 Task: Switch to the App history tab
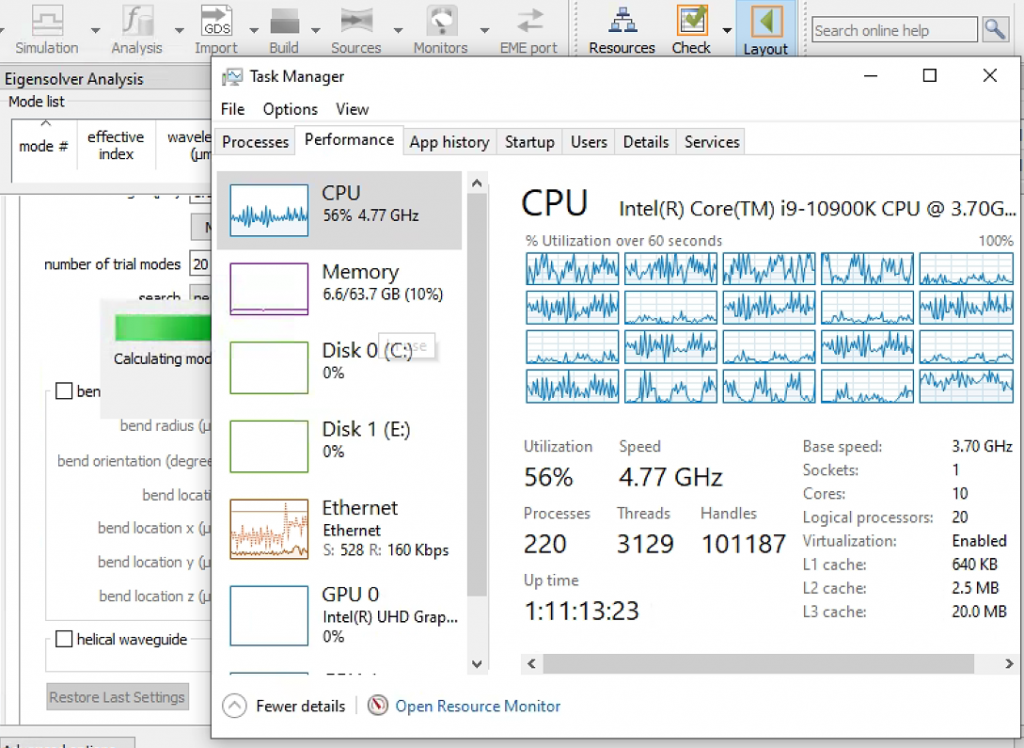449,142
